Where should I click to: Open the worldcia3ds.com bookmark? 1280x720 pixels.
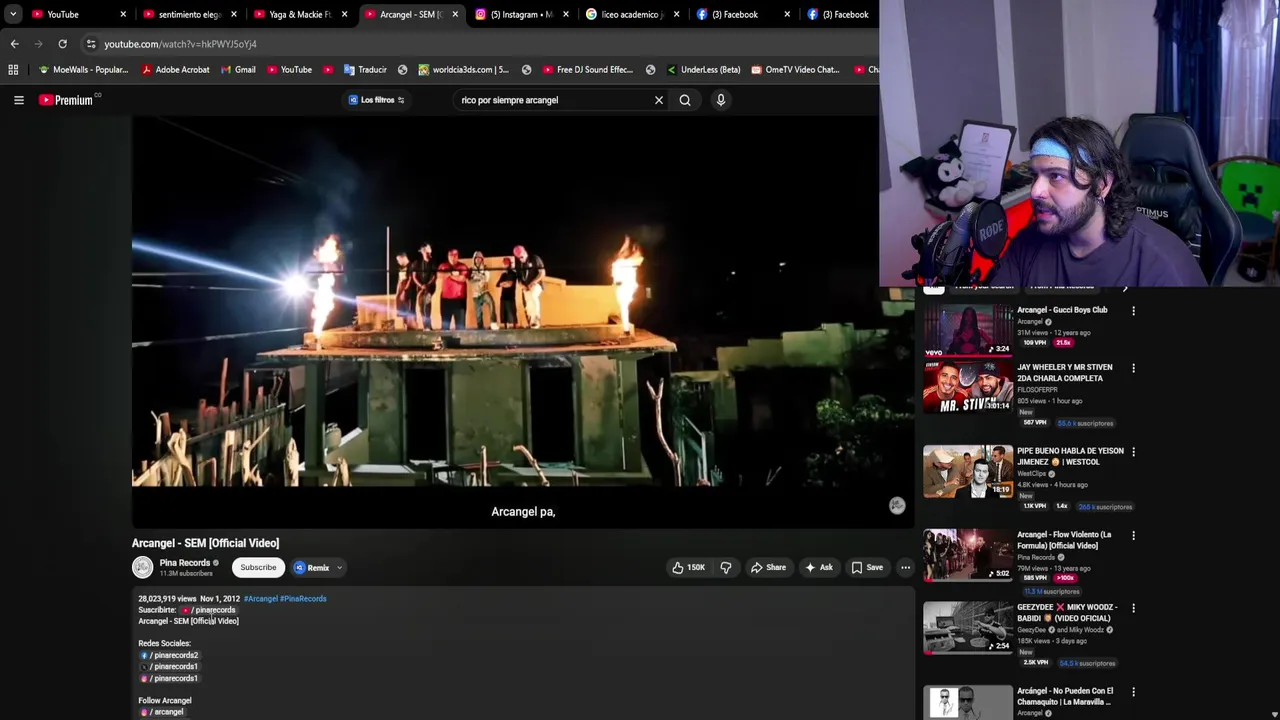463,70
